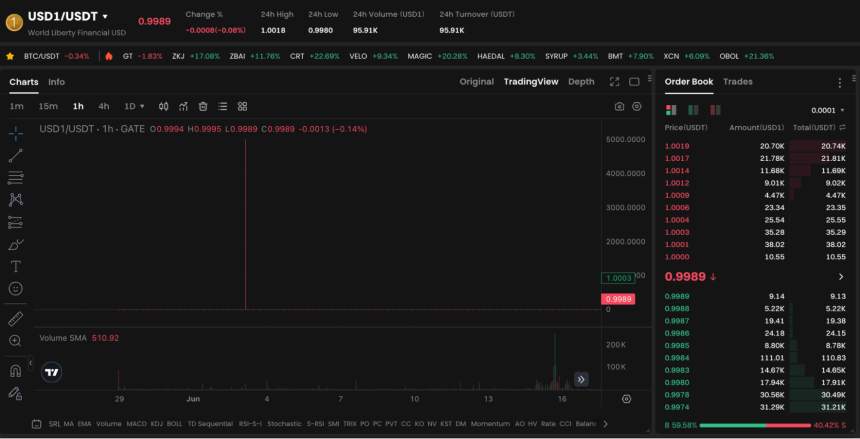The height and width of the screenshot is (439, 860).
Task: Toggle lock all drawing tools
Action: point(16,393)
